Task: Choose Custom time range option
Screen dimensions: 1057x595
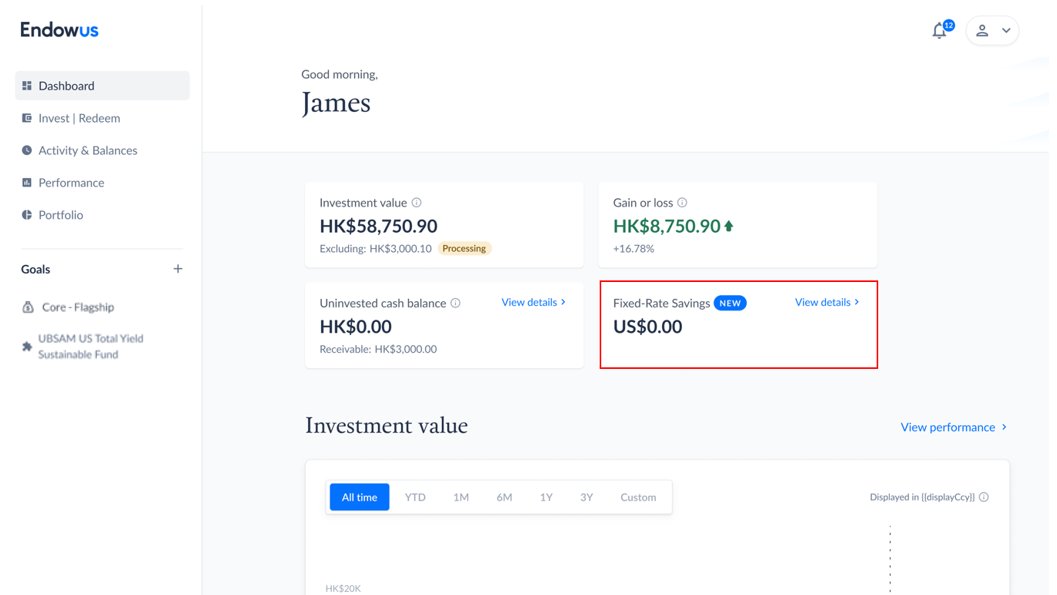Action: click(x=638, y=497)
